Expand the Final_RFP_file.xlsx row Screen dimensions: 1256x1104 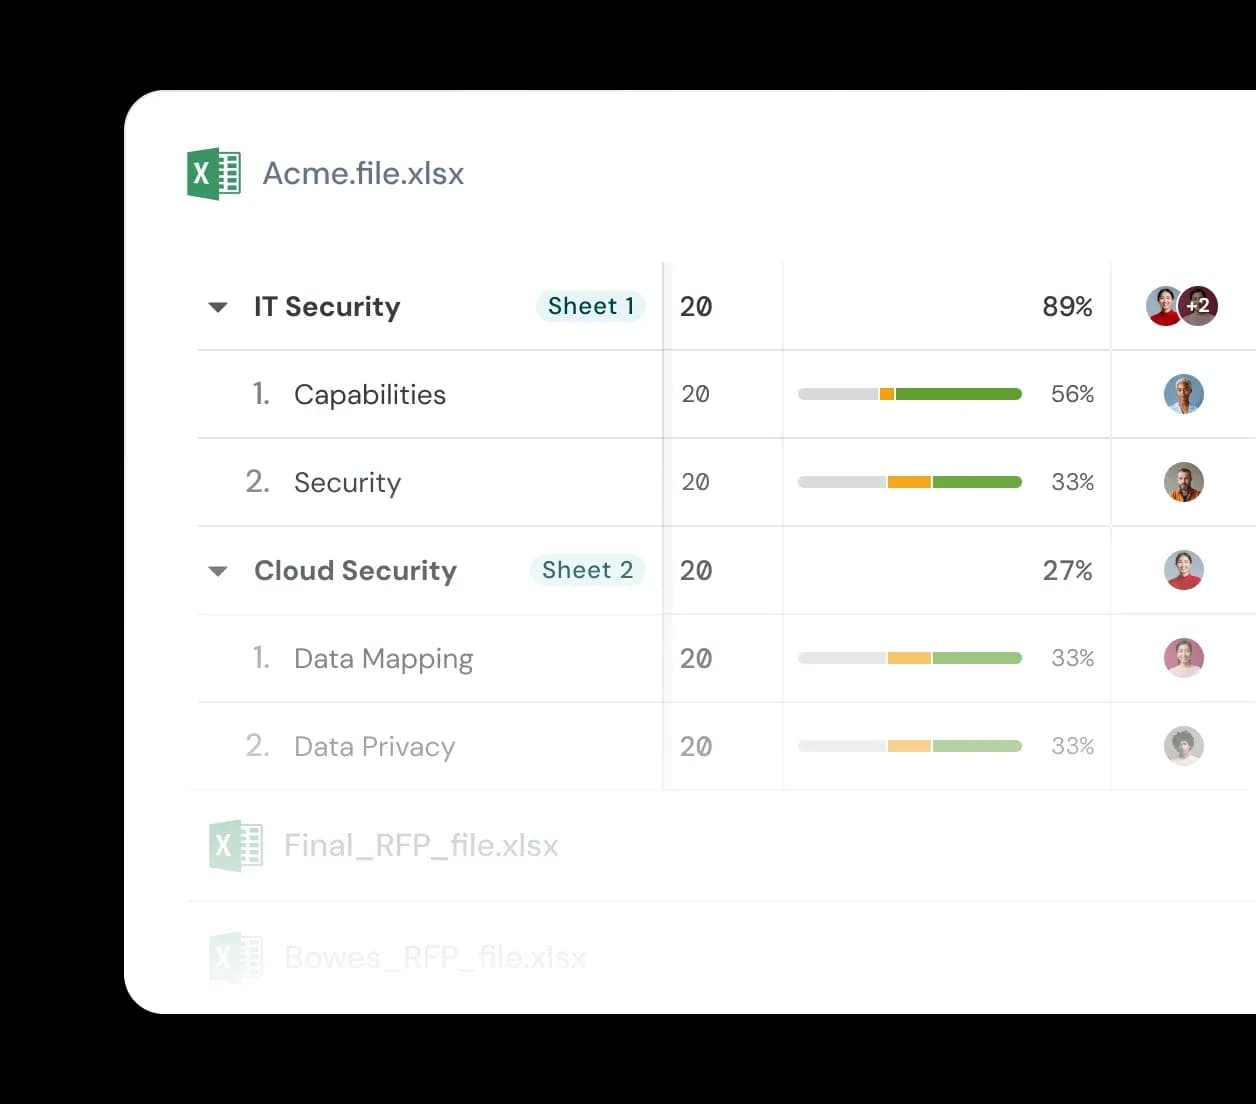tap(421, 845)
